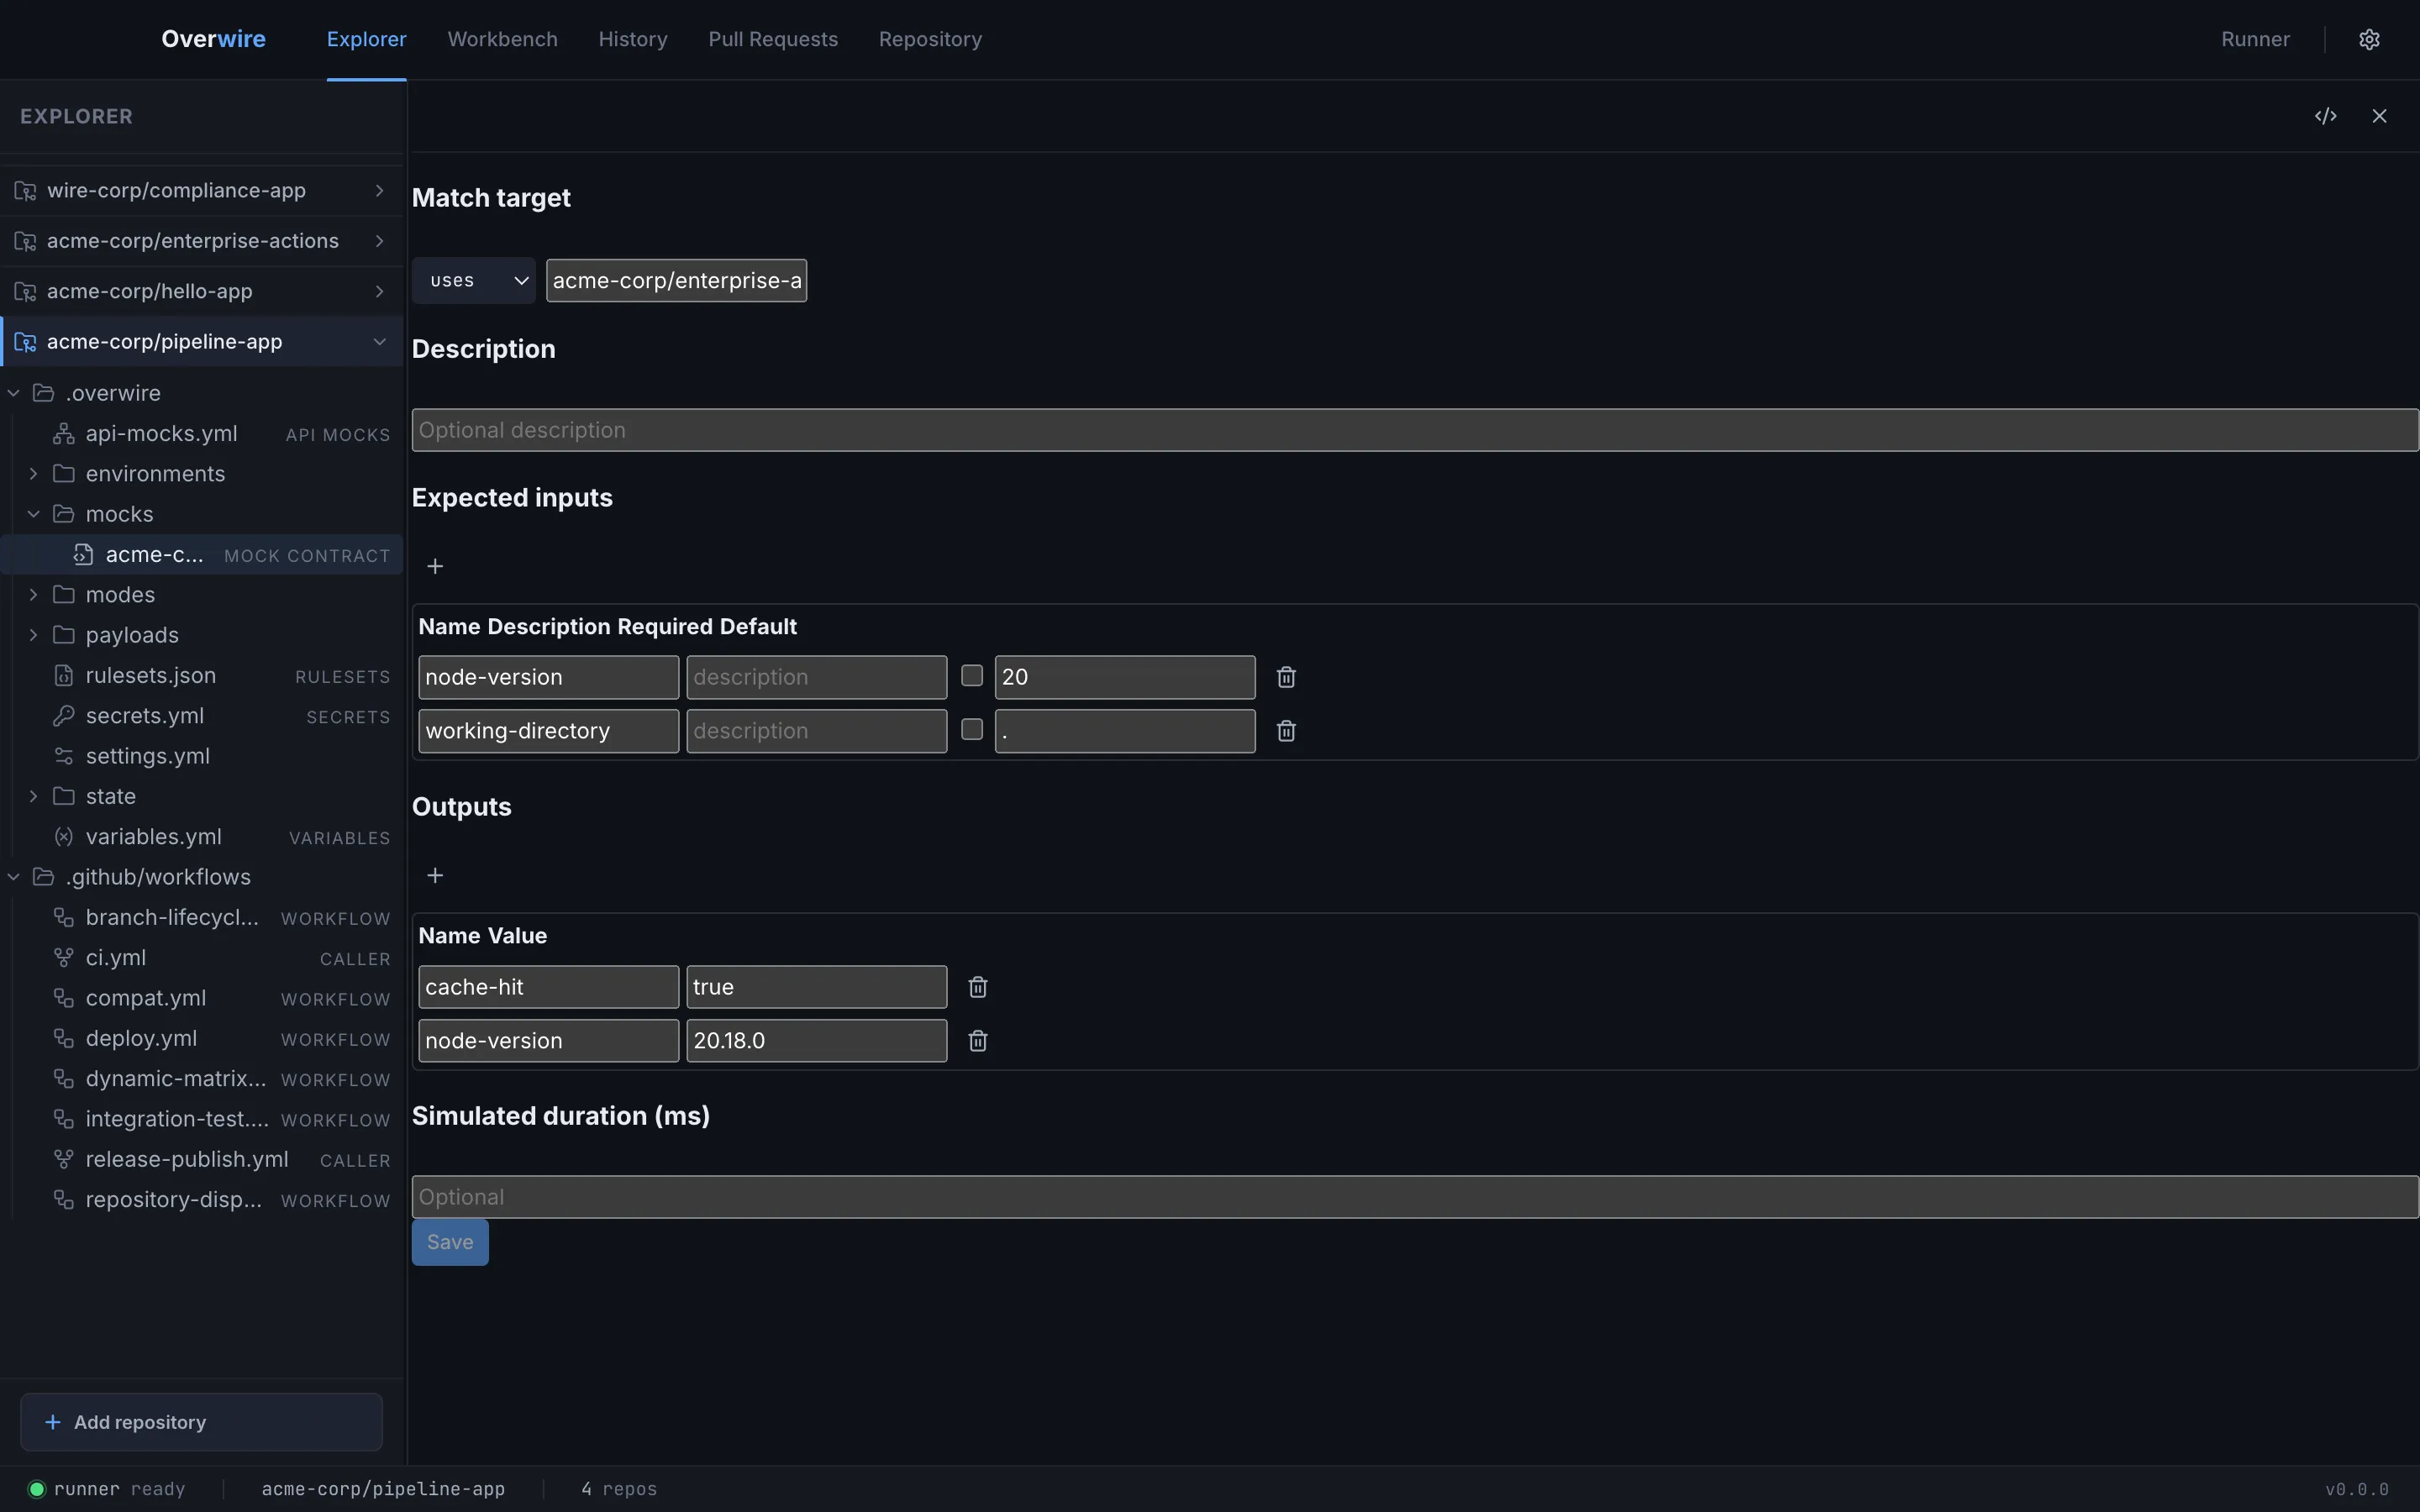2420x1512 pixels.
Task: Focus the Simulated duration field
Action: (1415, 1197)
